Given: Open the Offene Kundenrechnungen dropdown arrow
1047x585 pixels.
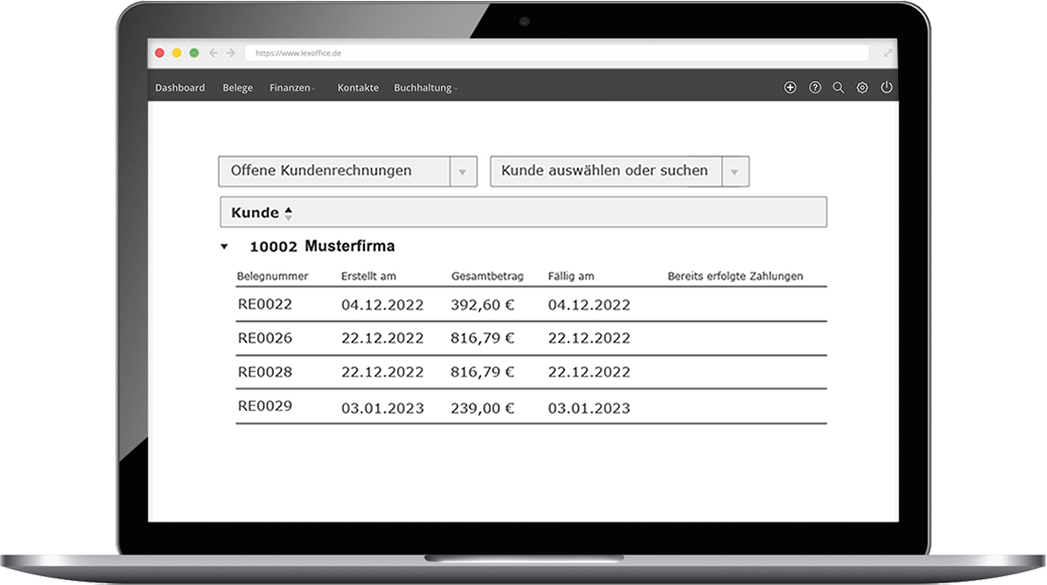Looking at the screenshot, I should tap(463, 172).
